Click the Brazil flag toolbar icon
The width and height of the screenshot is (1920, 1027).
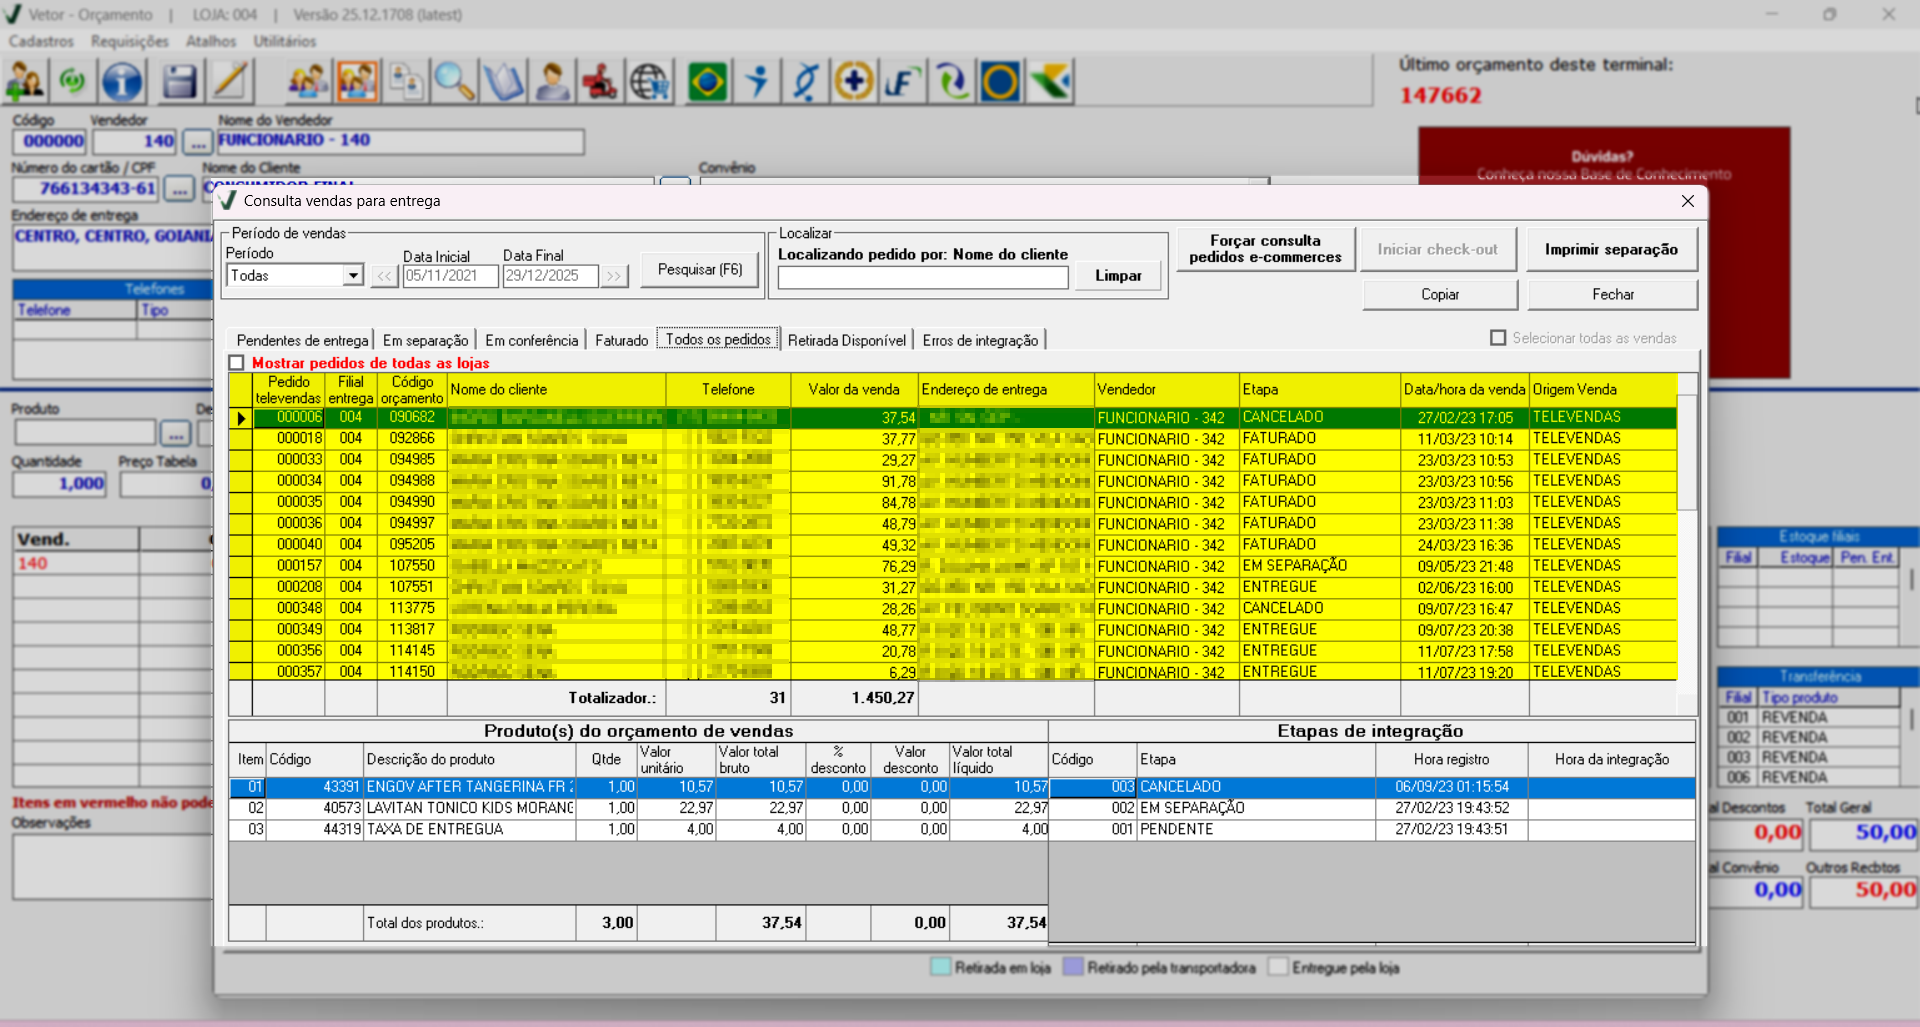click(707, 82)
